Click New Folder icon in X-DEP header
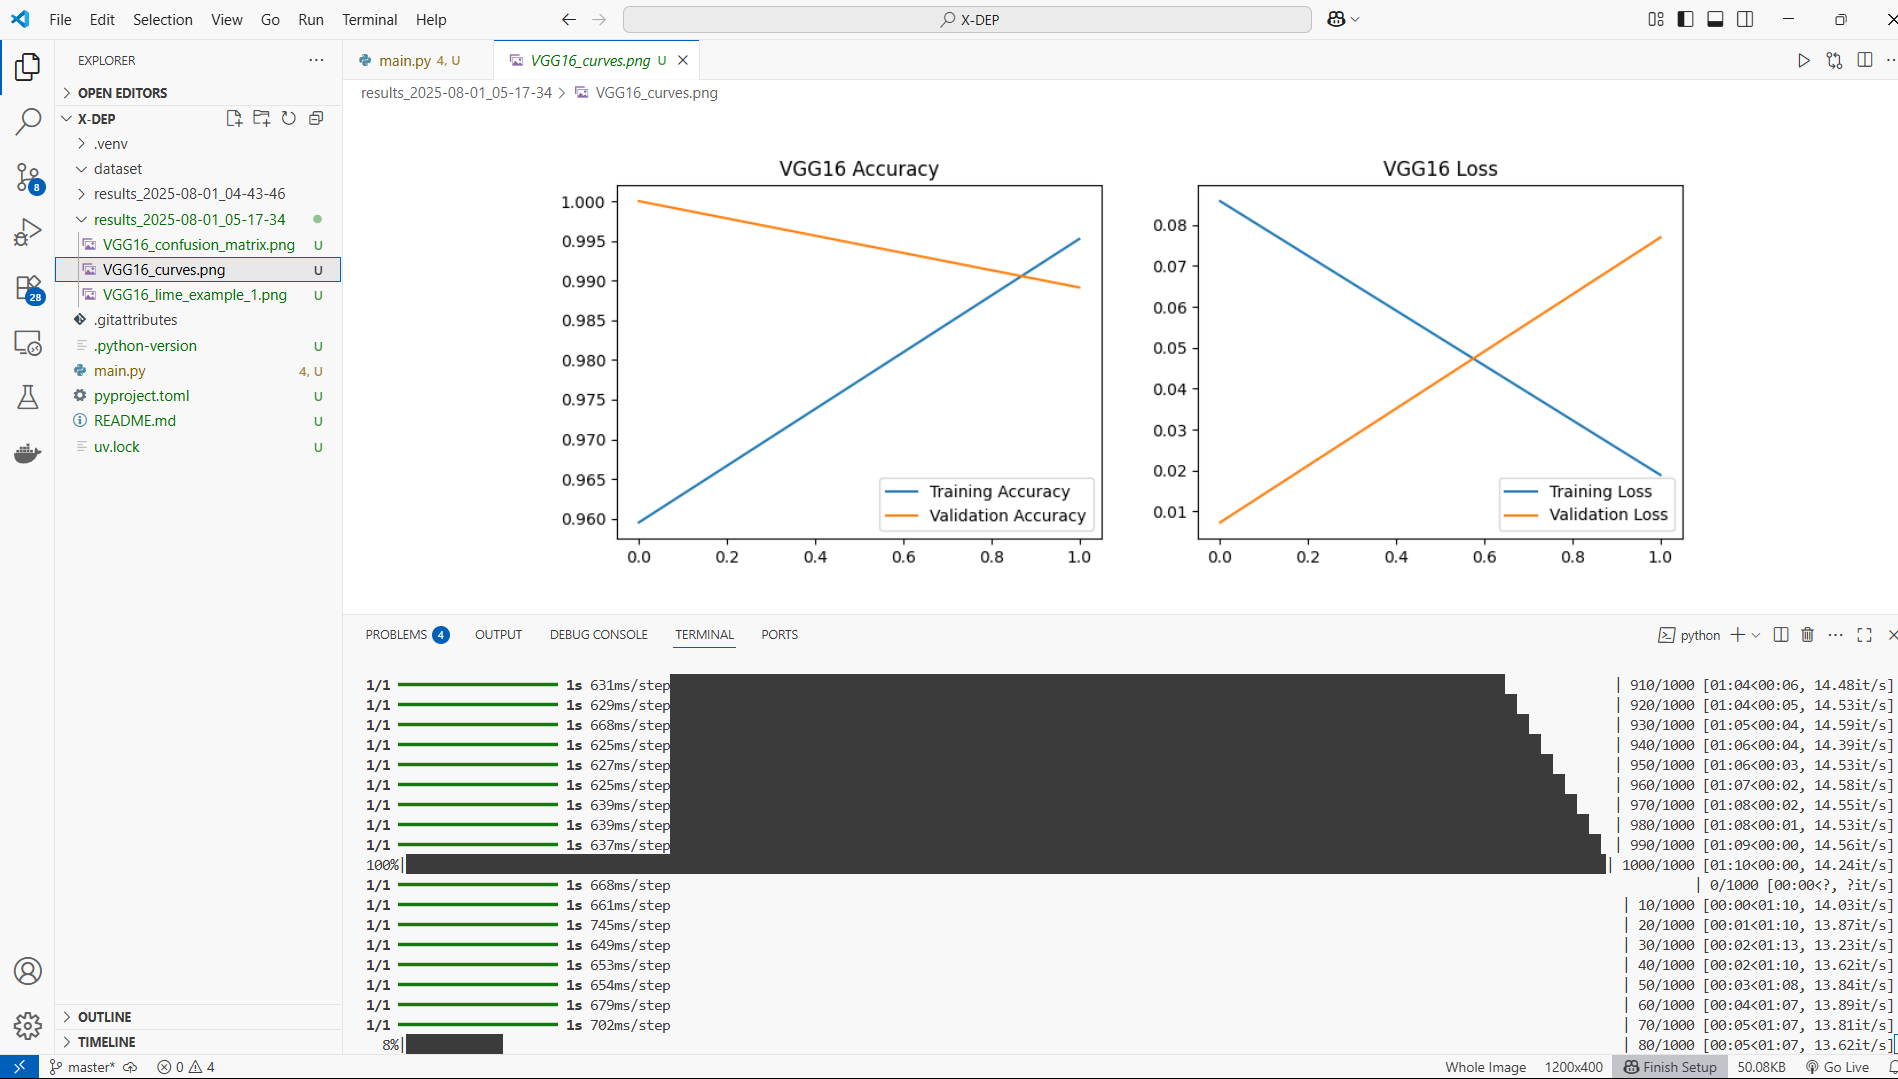This screenshot has width=1898, height=1079. pyautogui.click(x=261, y=118)
